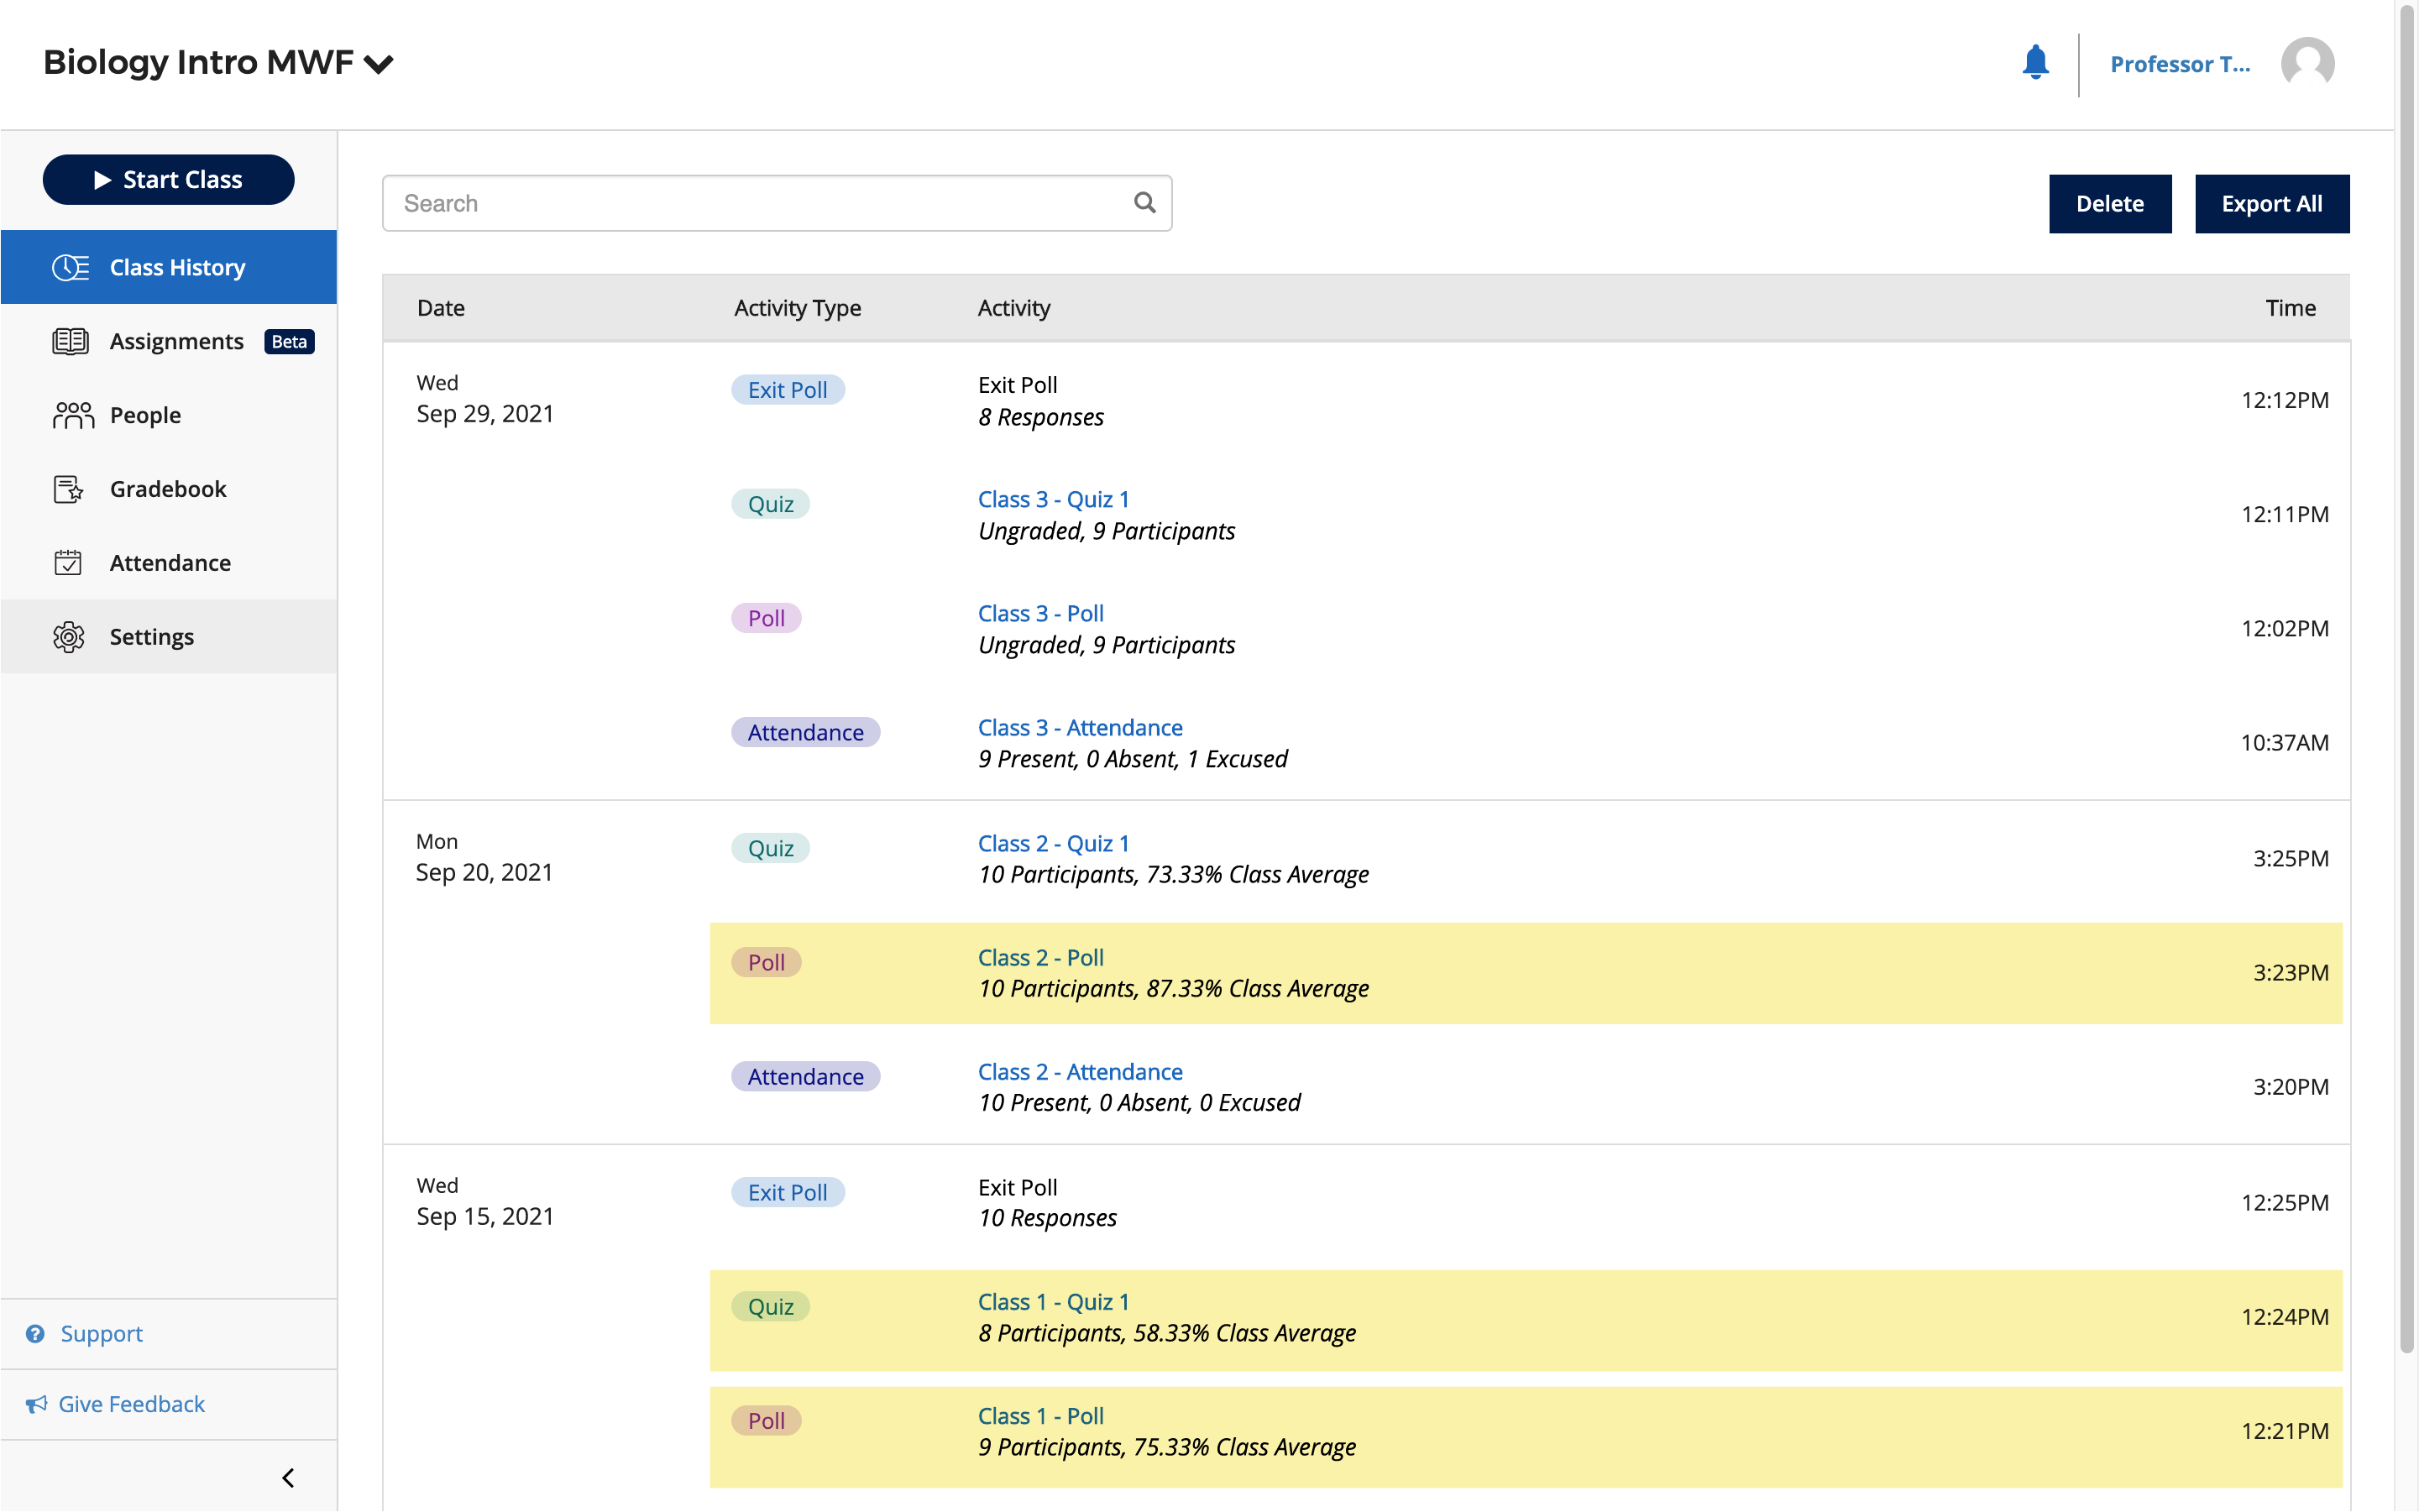Screen dimensions: 2419x1512
Task: Click the Export All button
Action: pos(2271,204)
